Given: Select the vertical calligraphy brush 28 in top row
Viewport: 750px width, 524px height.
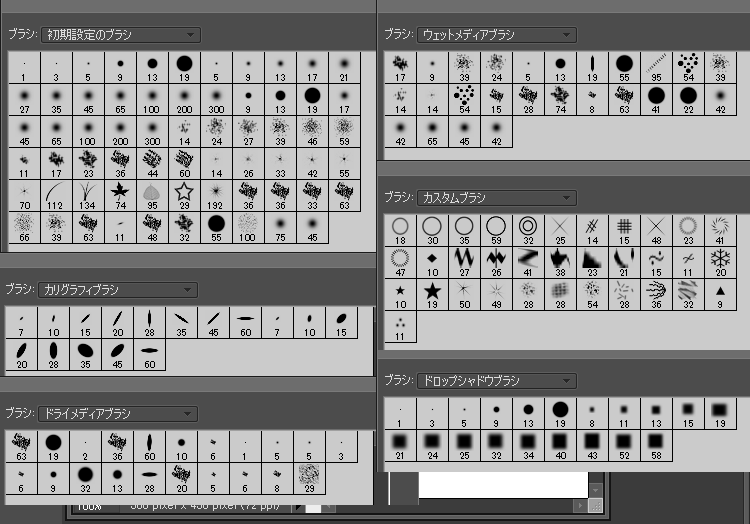Looking at the screenshot, I should [149, 323].
